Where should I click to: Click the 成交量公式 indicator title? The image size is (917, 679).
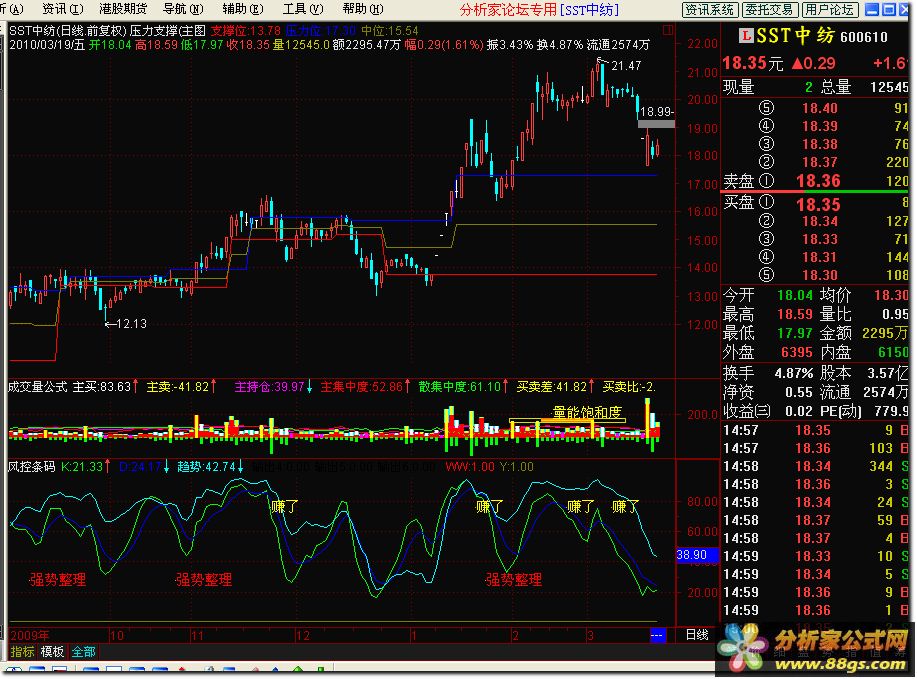click(37, 387)
